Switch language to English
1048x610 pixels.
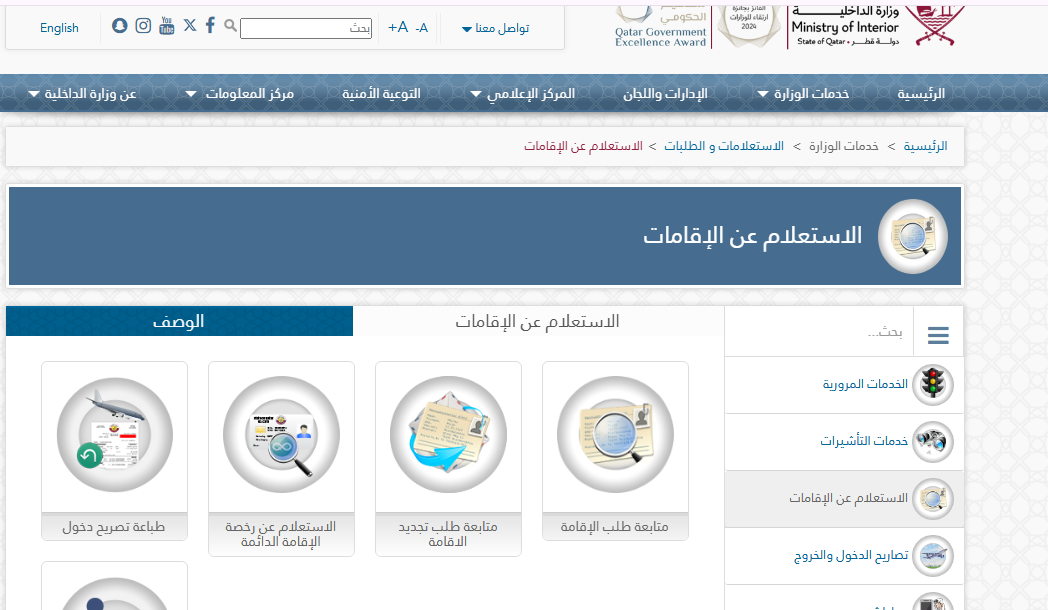[59, 28]
